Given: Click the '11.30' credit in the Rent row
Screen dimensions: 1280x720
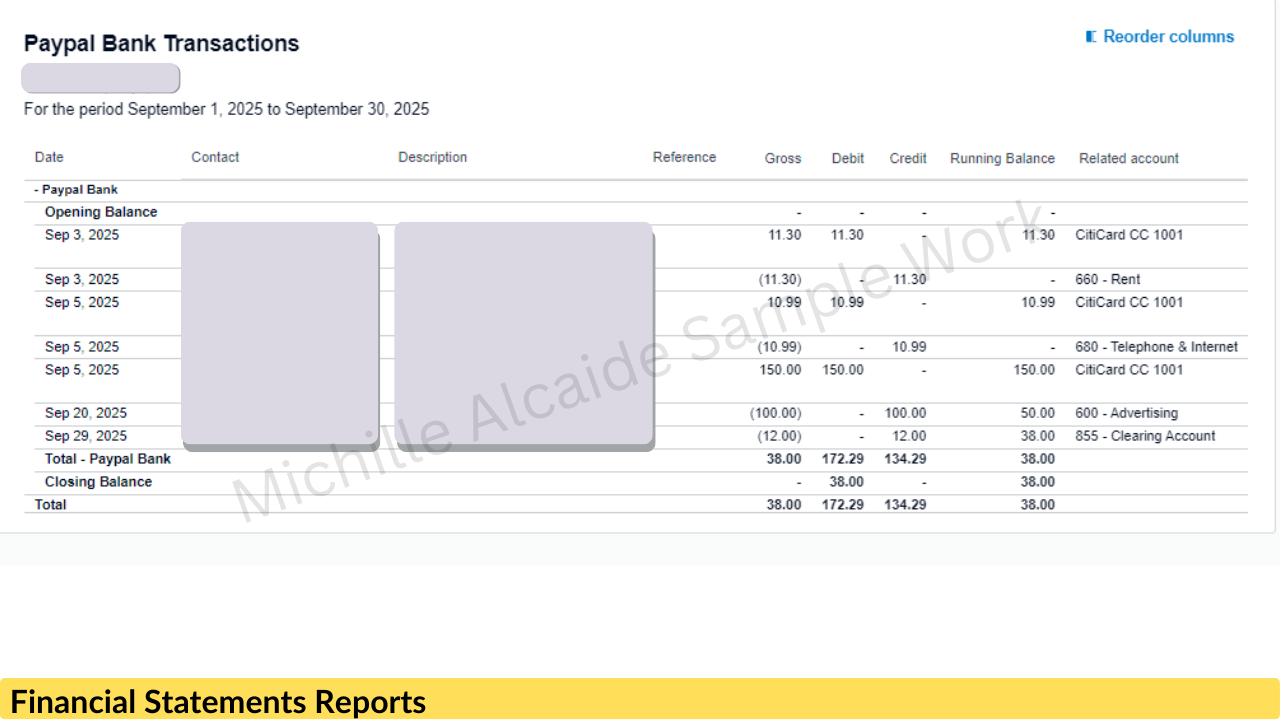Looking at the screenshot, I should click(x=910, y=280).
